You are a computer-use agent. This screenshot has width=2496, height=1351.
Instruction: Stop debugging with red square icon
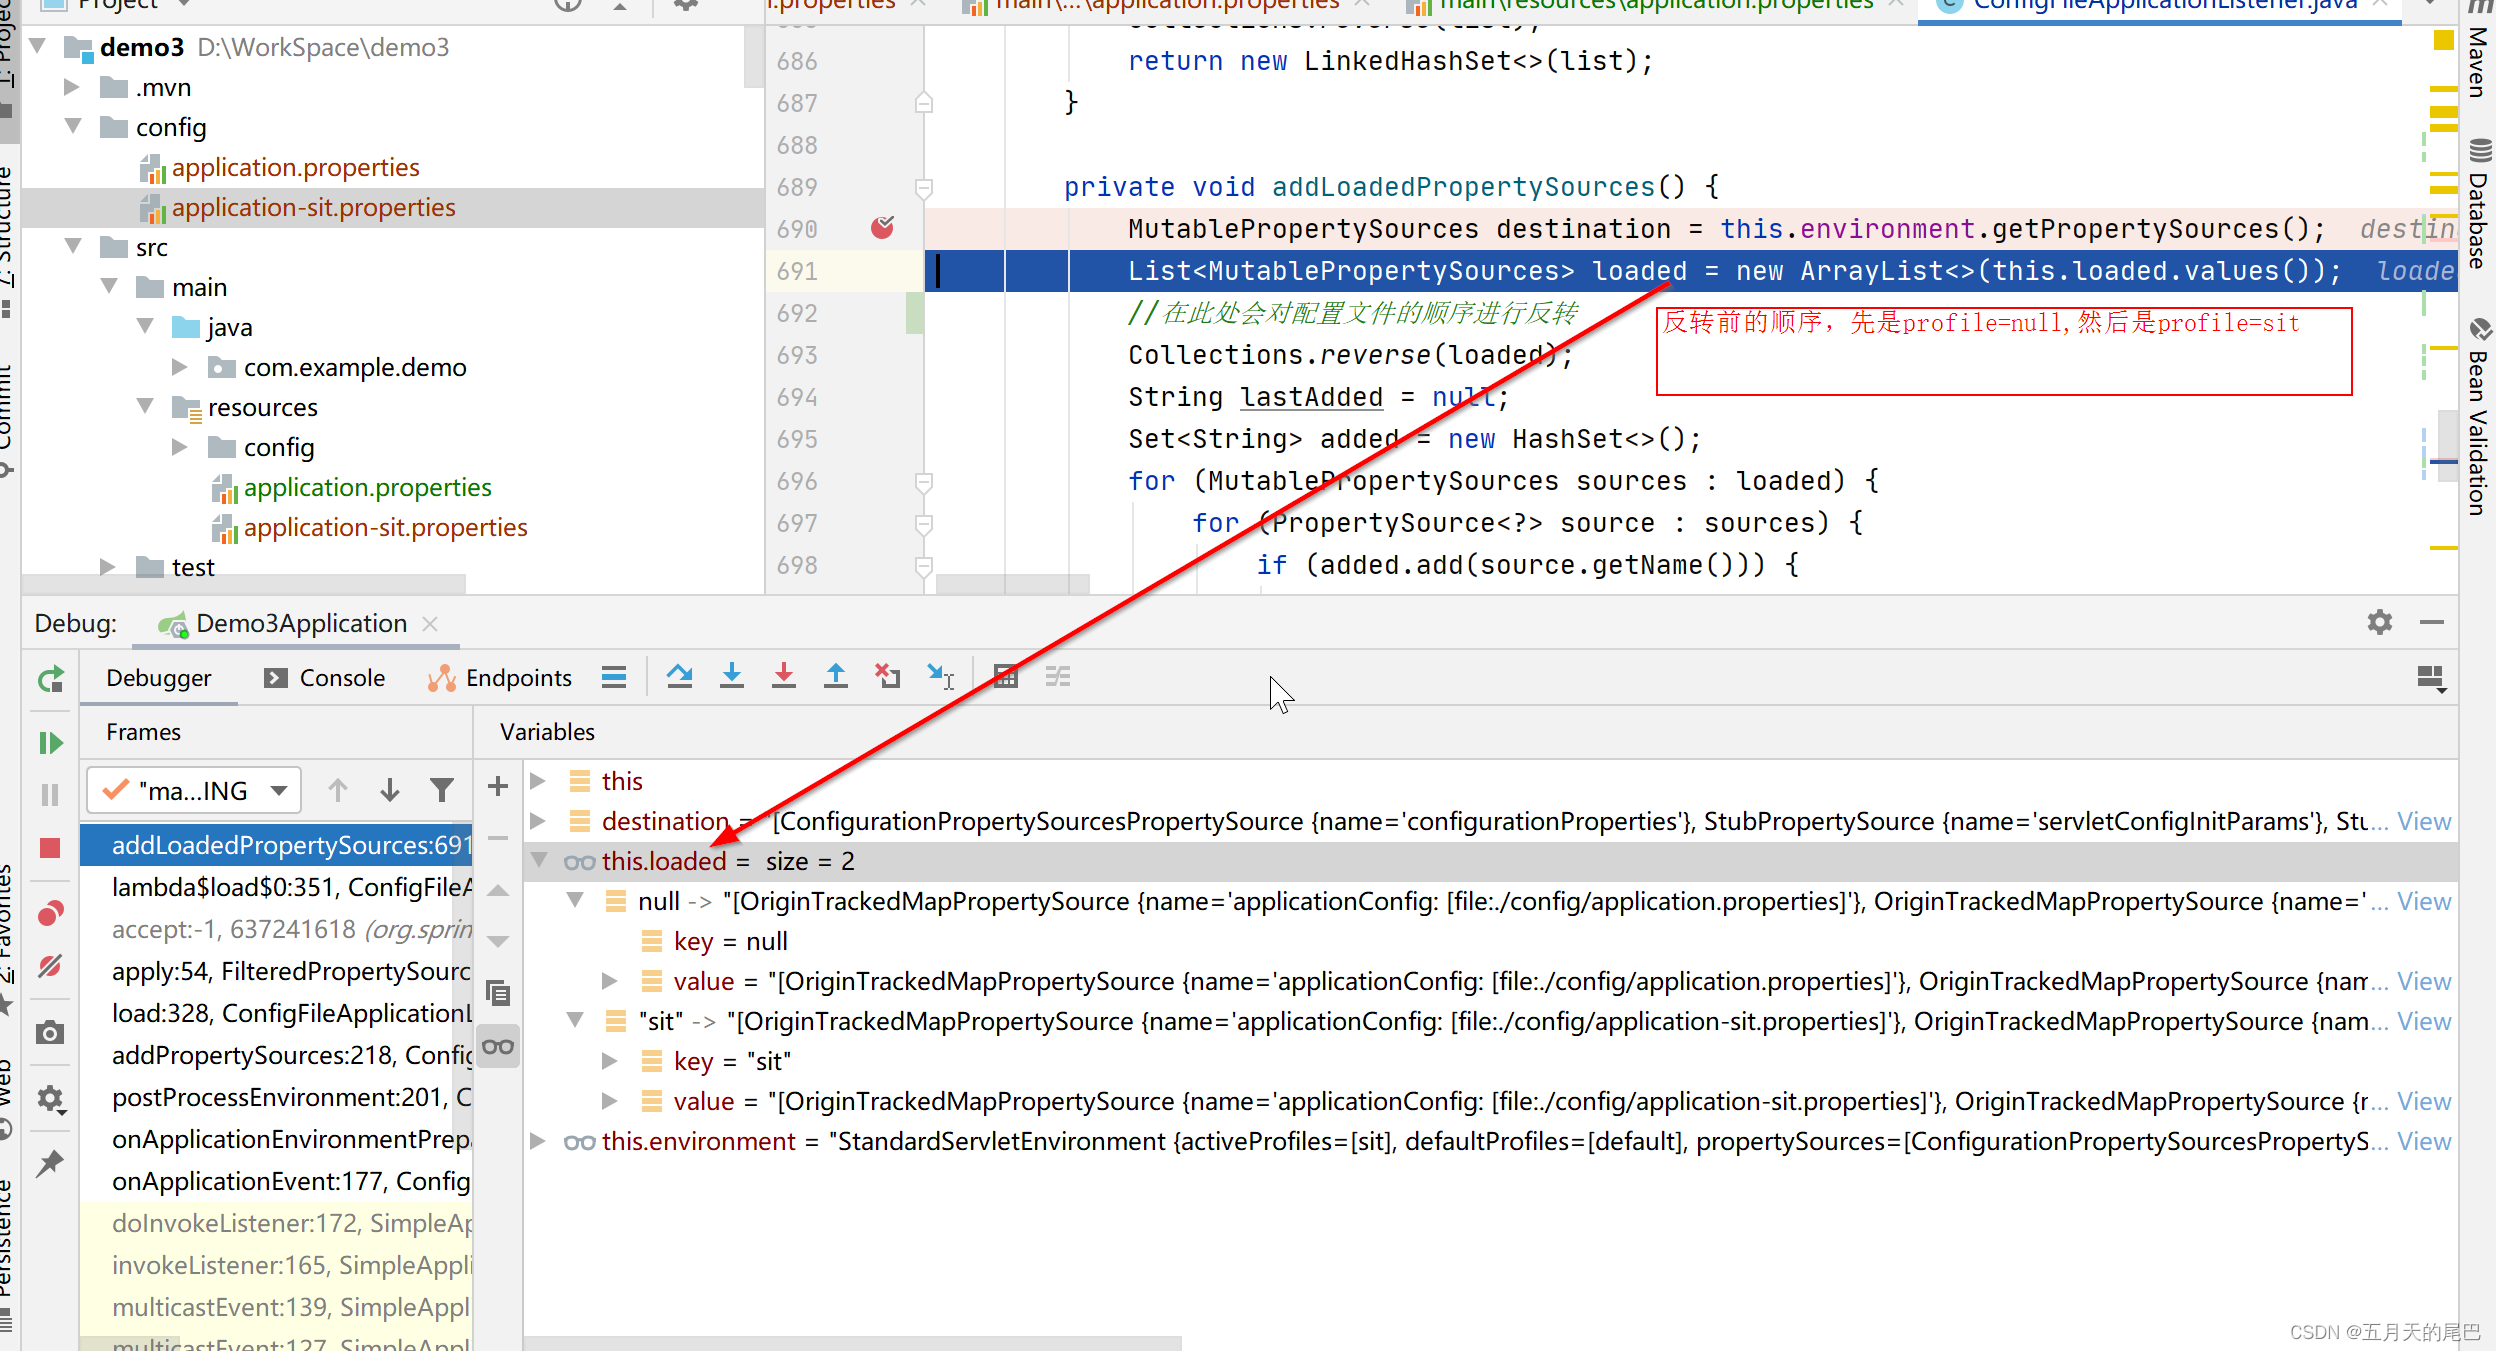50,848
